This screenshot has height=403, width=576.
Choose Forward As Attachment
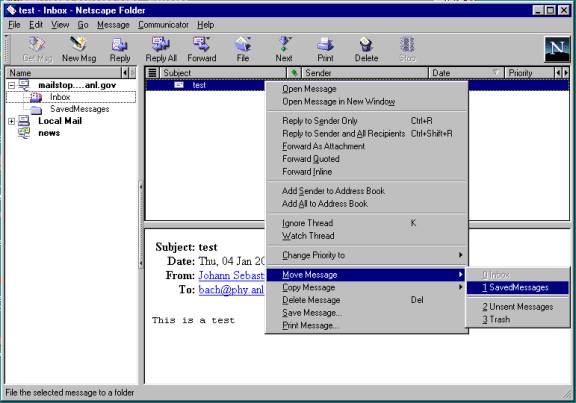pos(367,146)
